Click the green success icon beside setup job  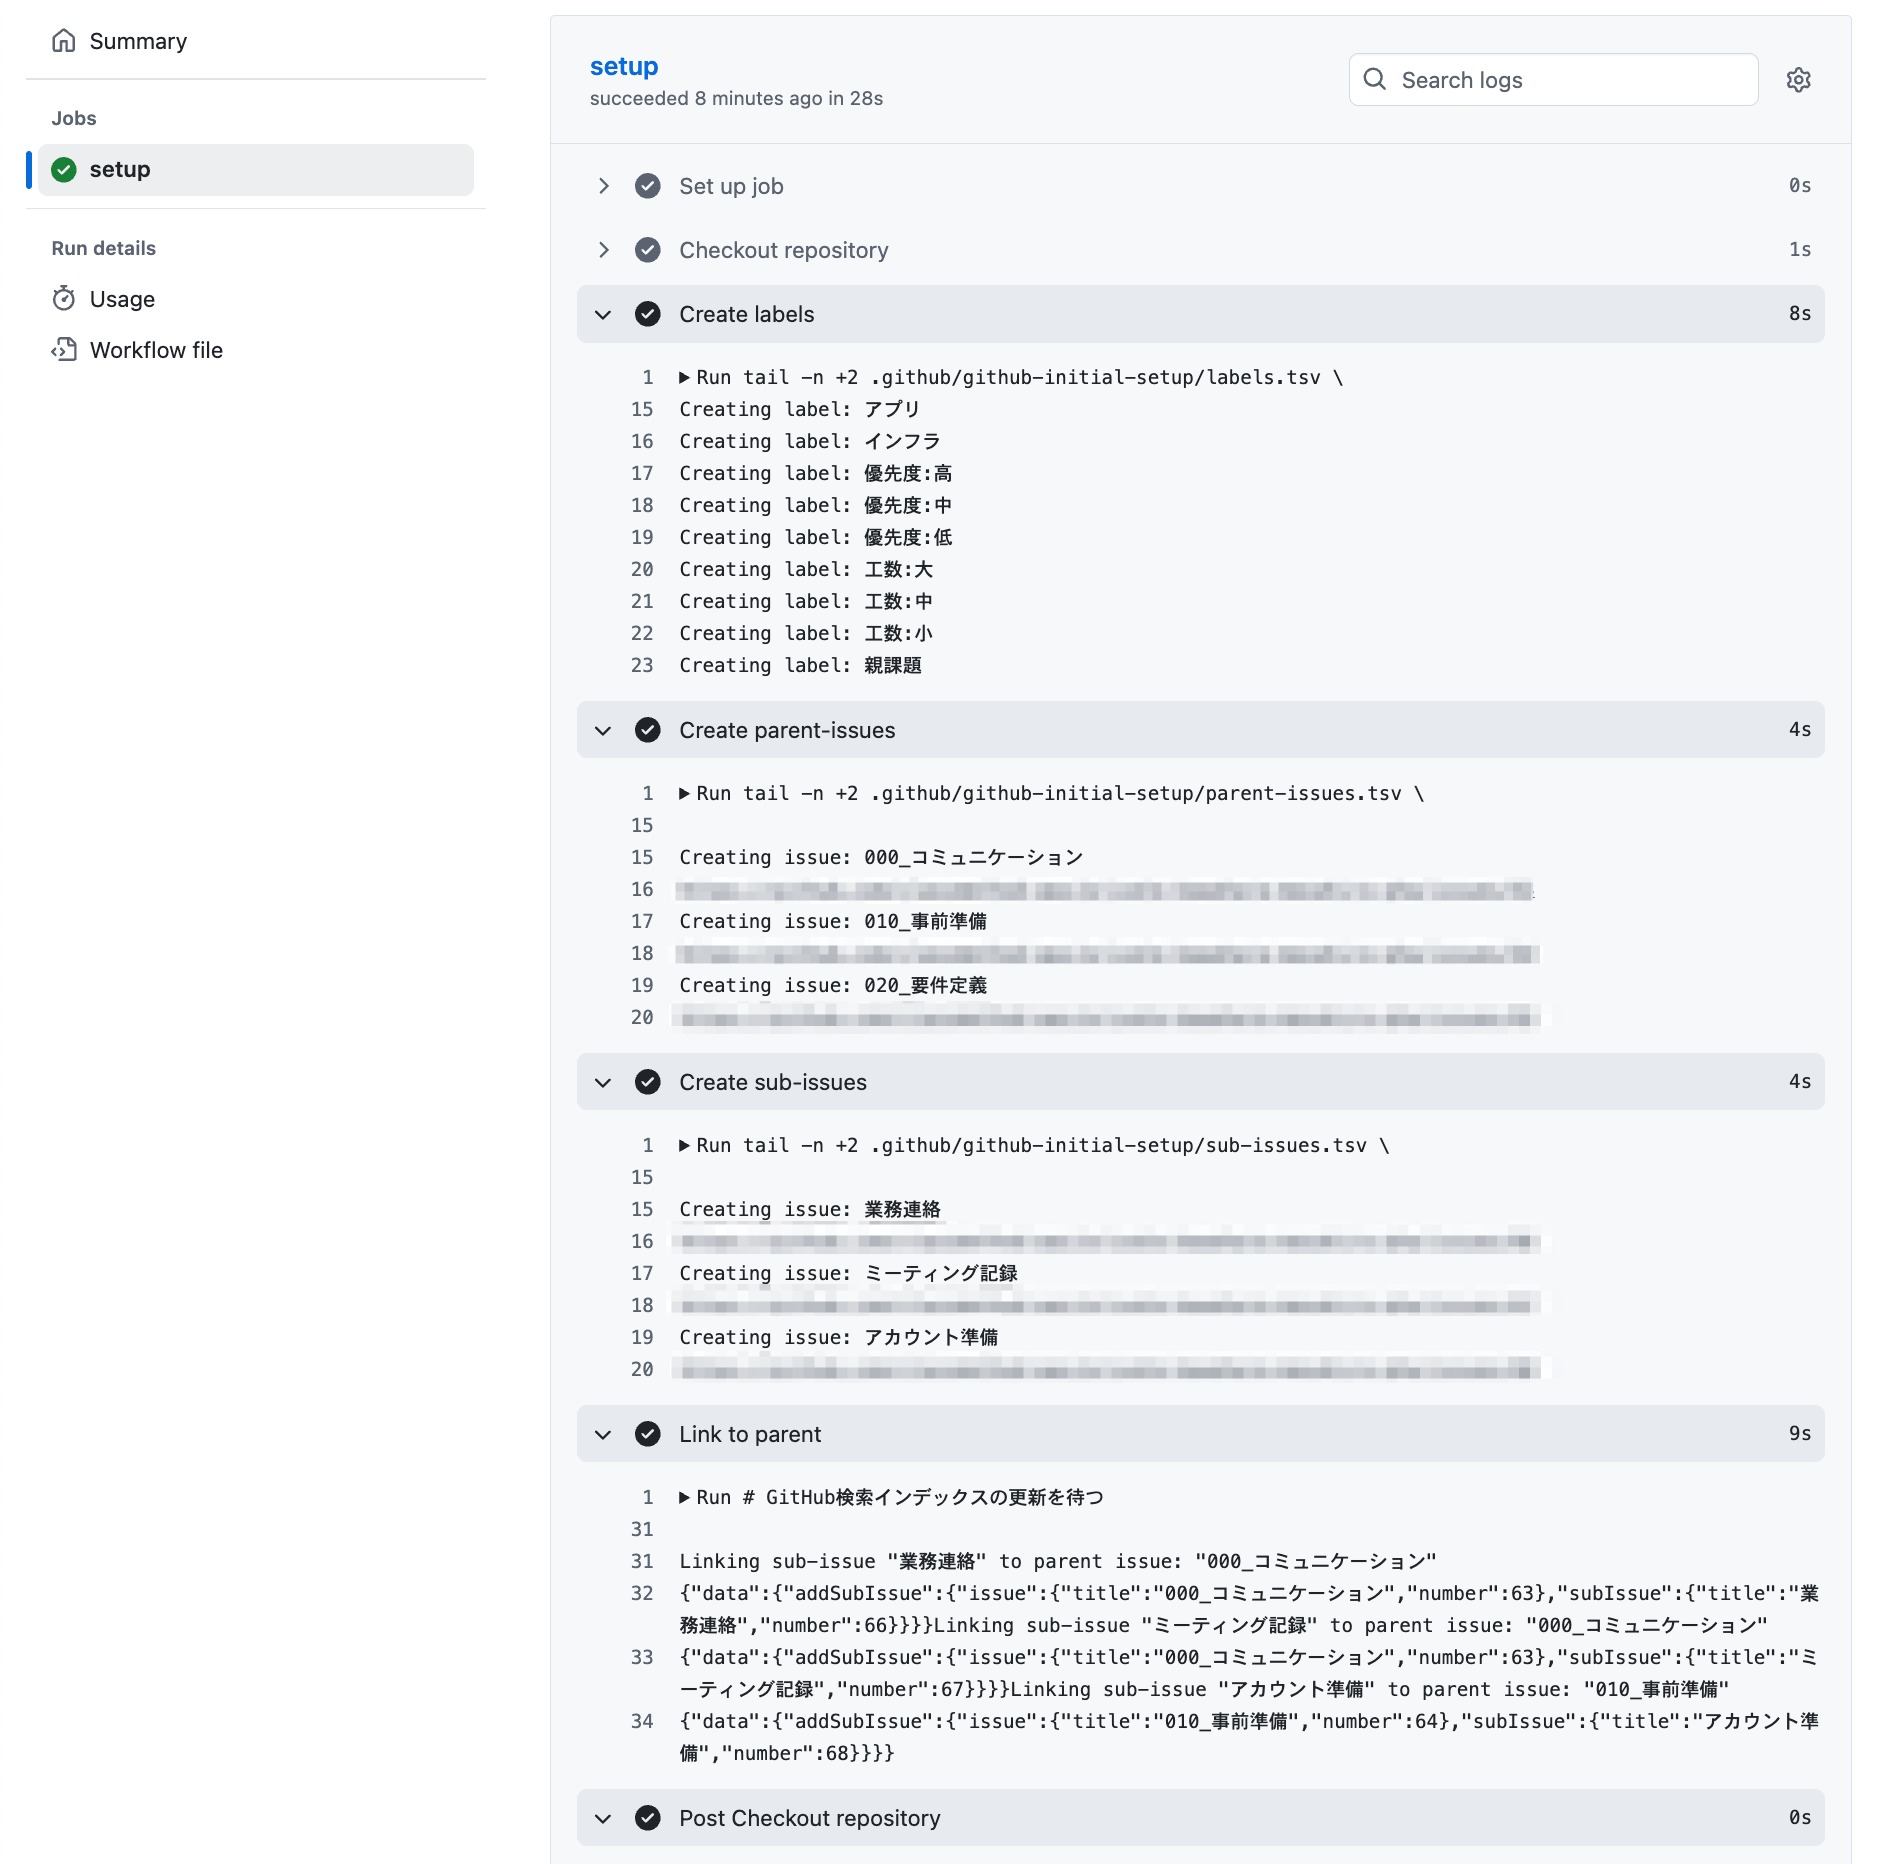click(x=64, y=170)
